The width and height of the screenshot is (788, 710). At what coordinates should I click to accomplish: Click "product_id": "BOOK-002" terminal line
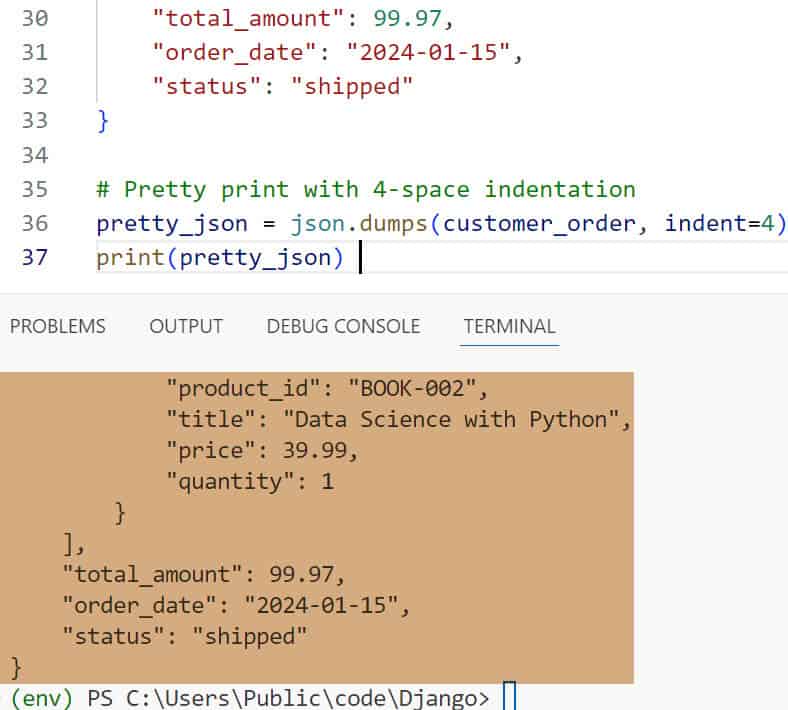click(327, 389)
